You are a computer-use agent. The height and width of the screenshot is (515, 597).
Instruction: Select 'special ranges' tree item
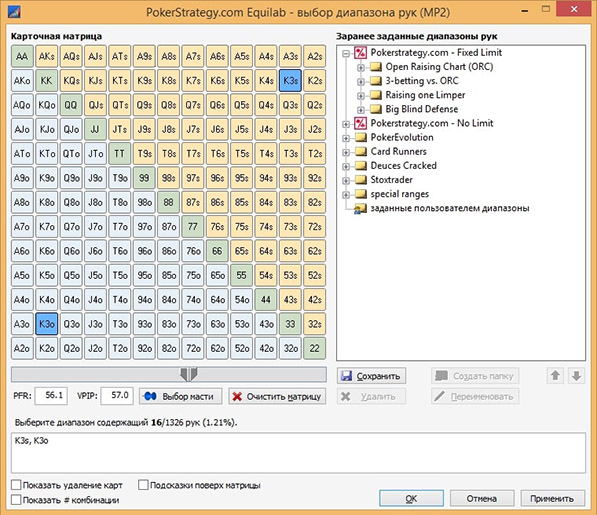[399, 194]
